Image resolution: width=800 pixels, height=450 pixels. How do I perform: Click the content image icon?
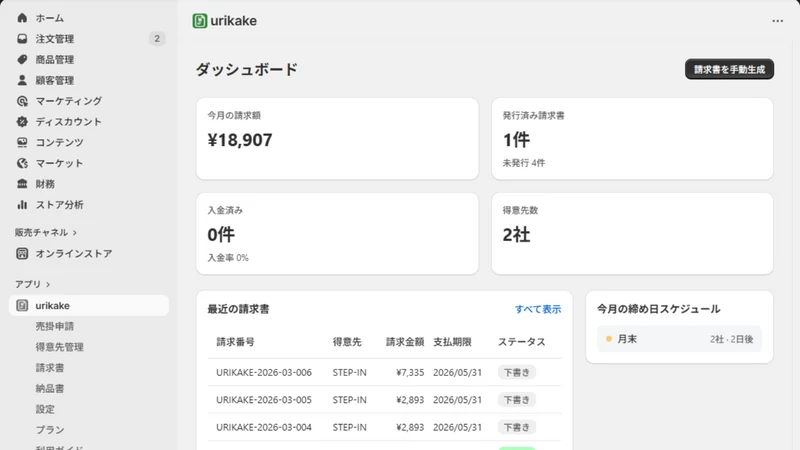22,142
